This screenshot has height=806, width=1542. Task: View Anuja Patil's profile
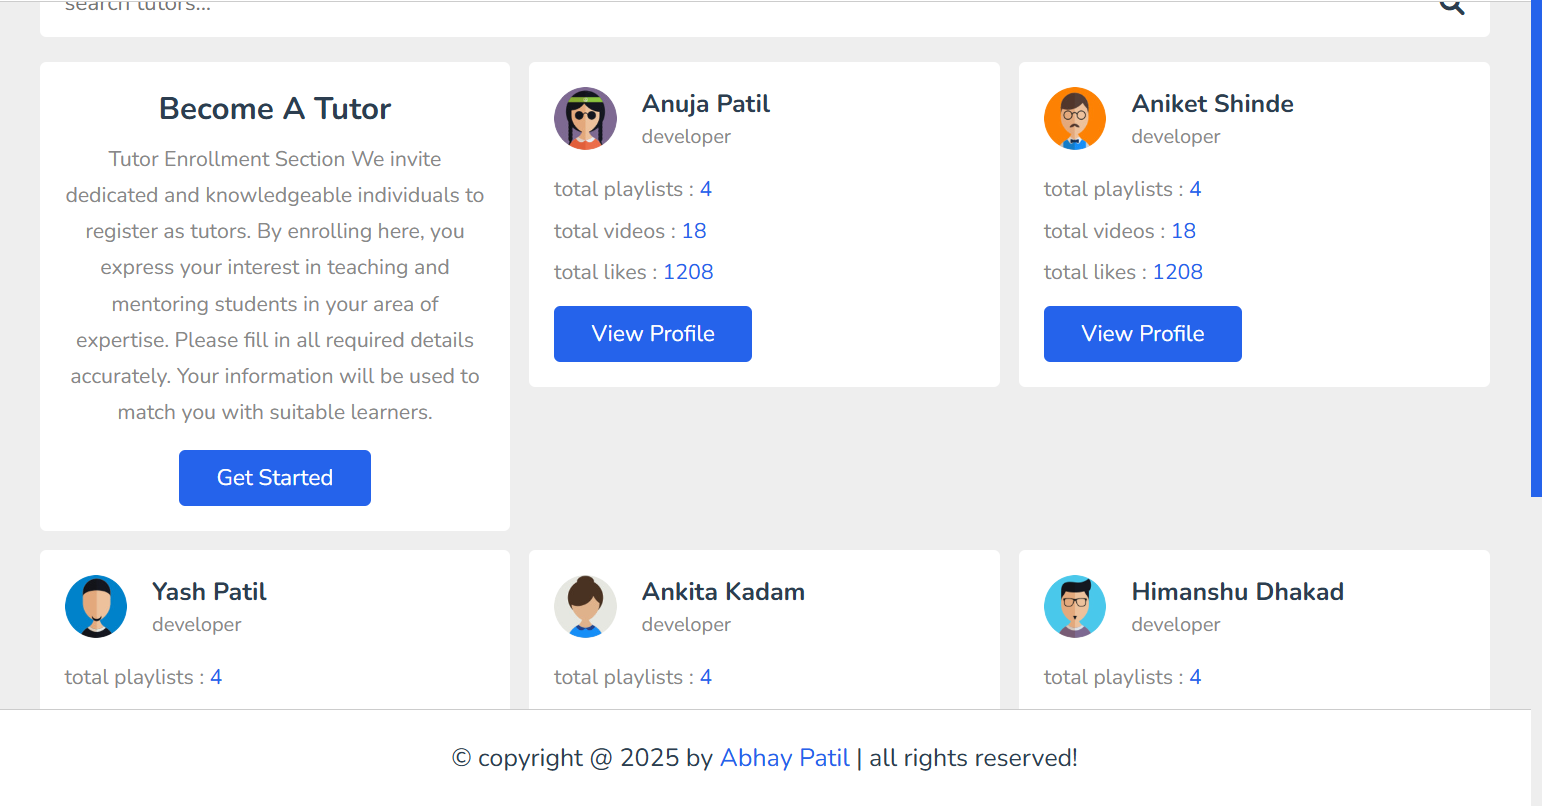pos(653,334)
